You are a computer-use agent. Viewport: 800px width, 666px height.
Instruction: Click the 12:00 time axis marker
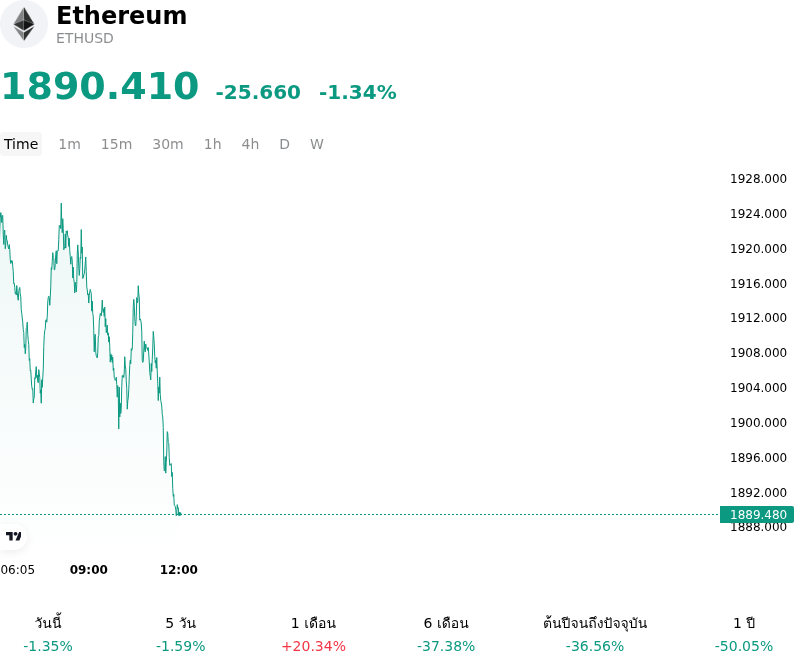[179, 570]
